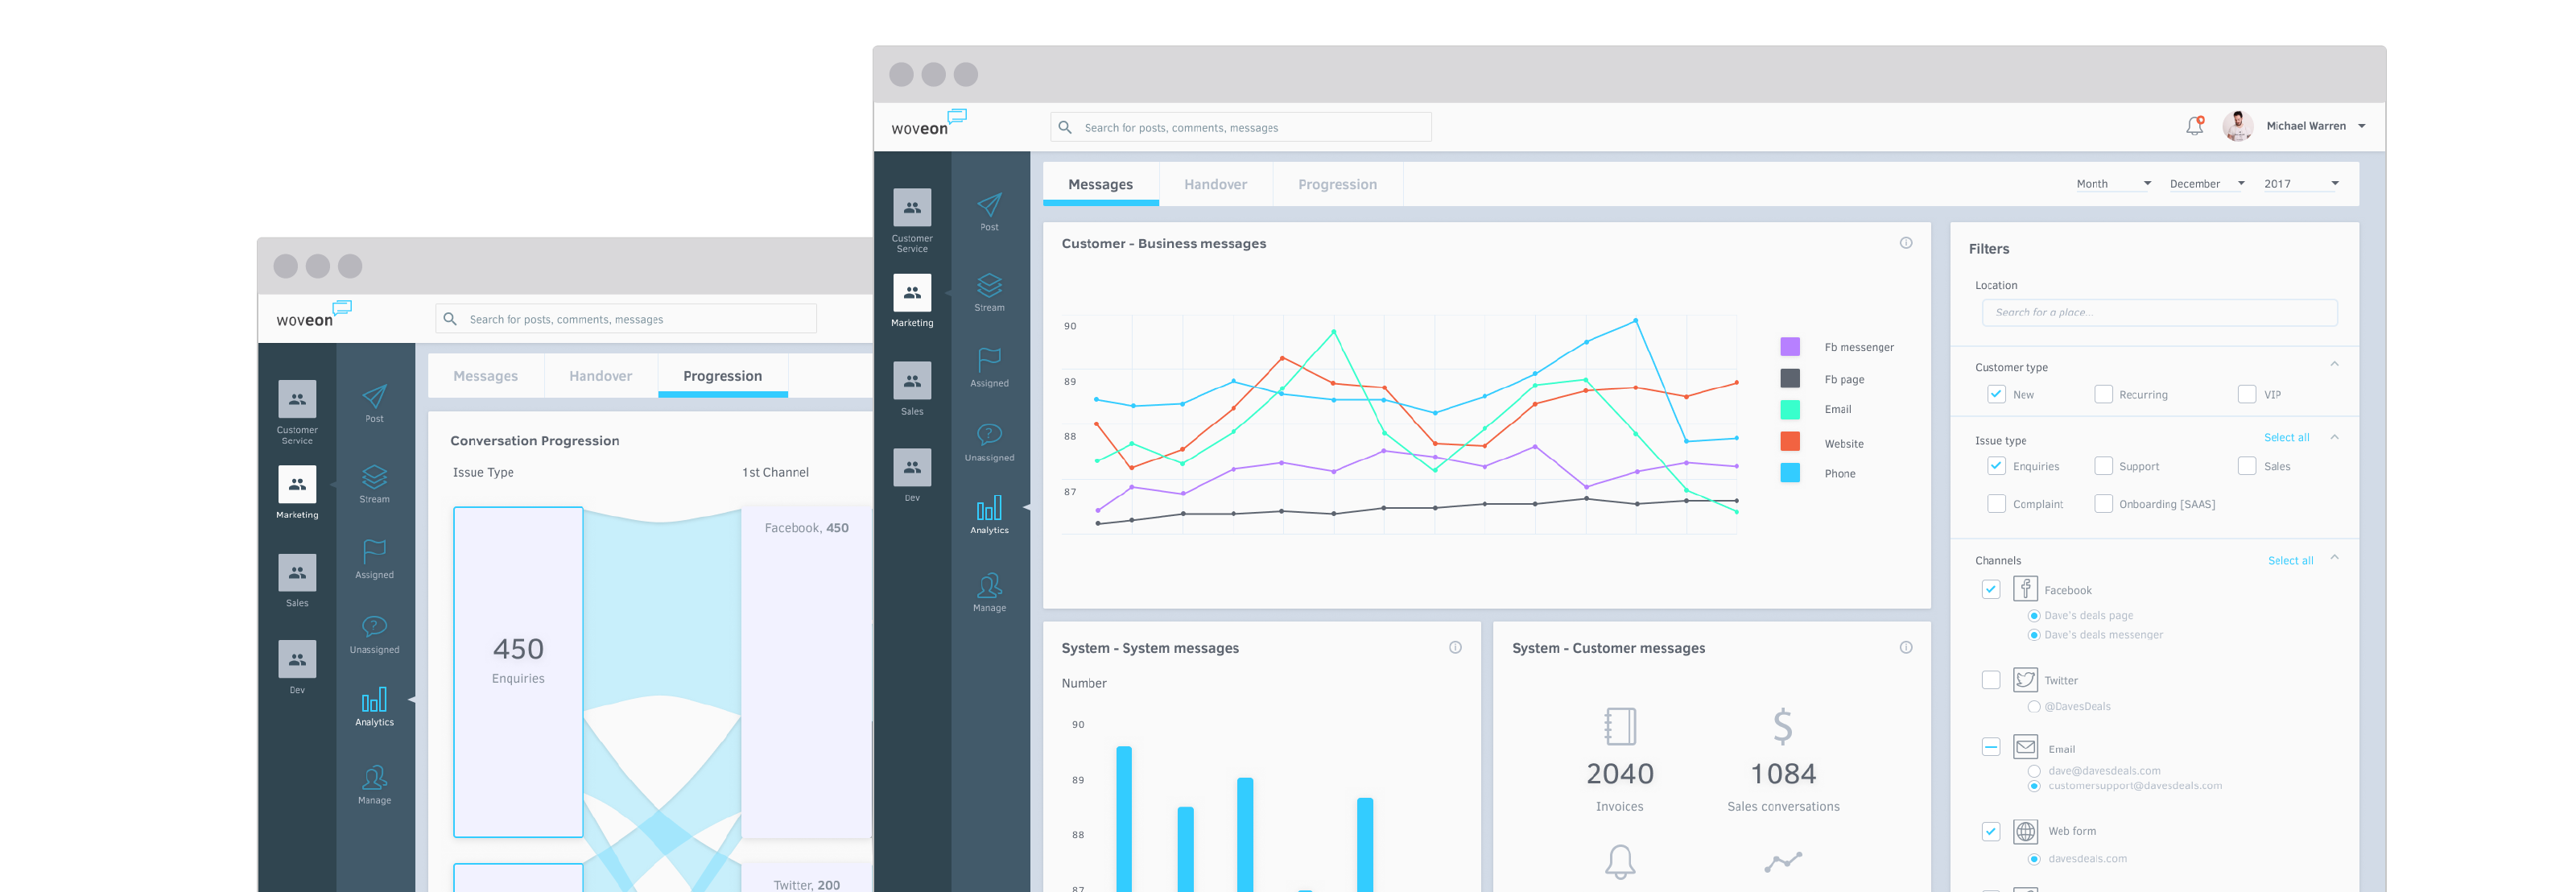Open Manage in the back window sidebar
The height and width of the screenshot is (892, 2576).
pos(374,784)
